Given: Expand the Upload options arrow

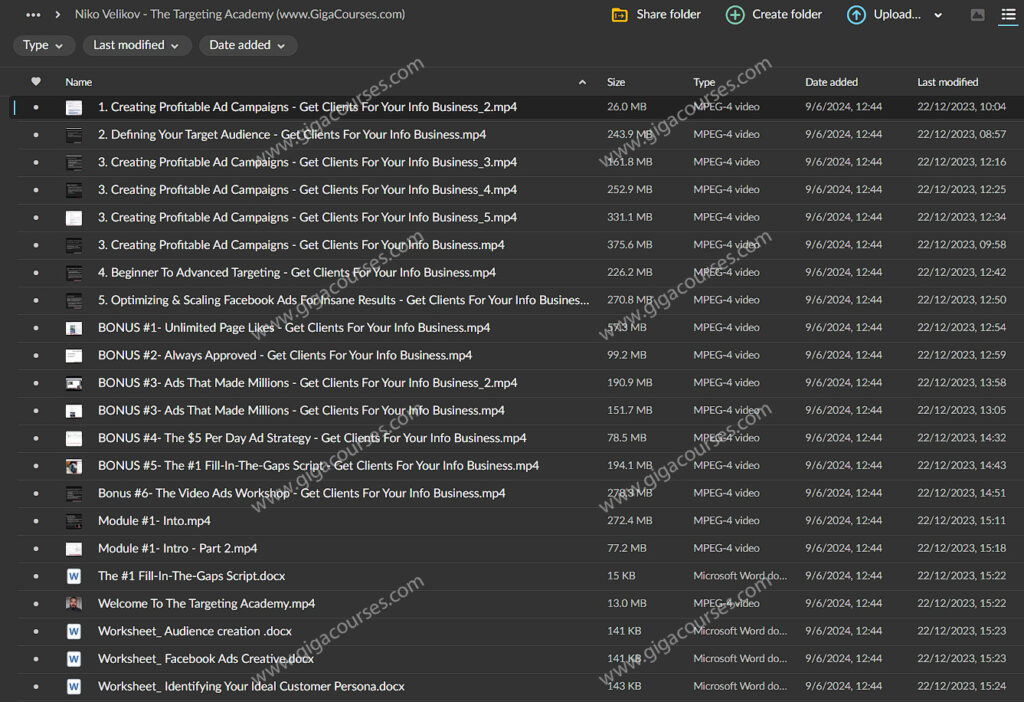Looking at the screenshot, I should (x=938, y=15).
